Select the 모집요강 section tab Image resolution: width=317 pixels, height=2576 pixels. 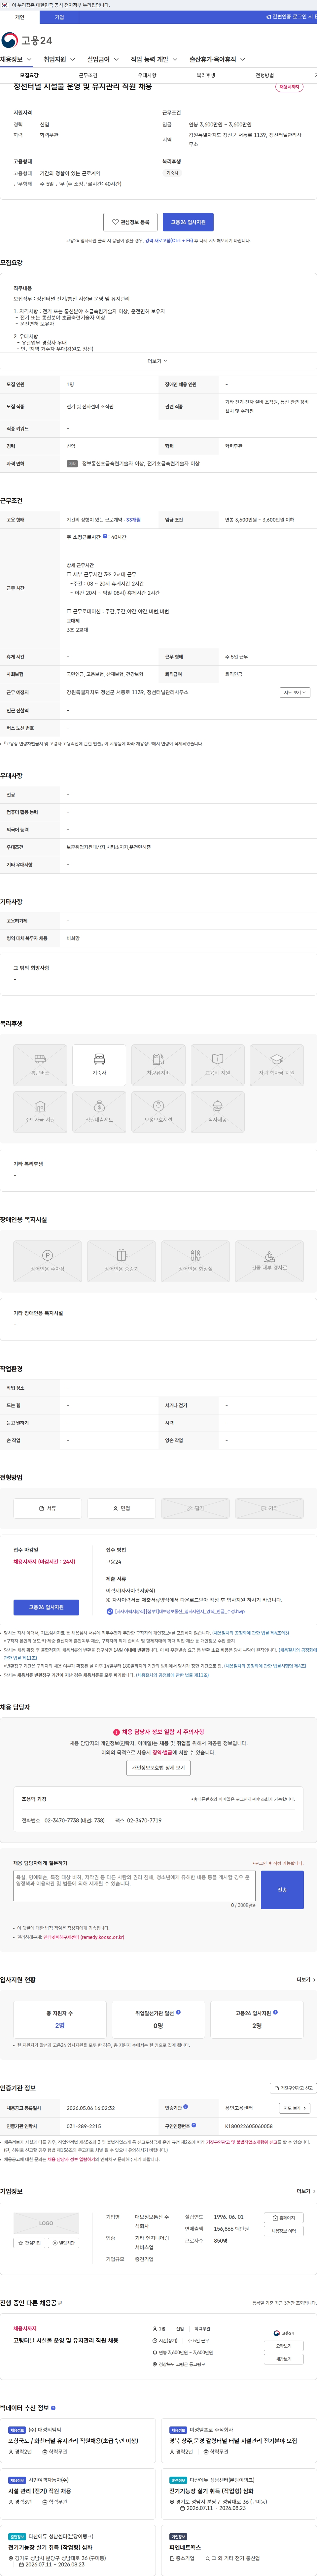coord(29,75)
